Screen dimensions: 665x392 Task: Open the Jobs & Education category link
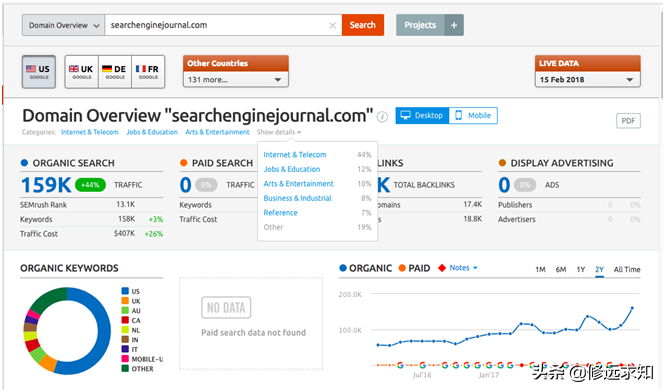152,132
